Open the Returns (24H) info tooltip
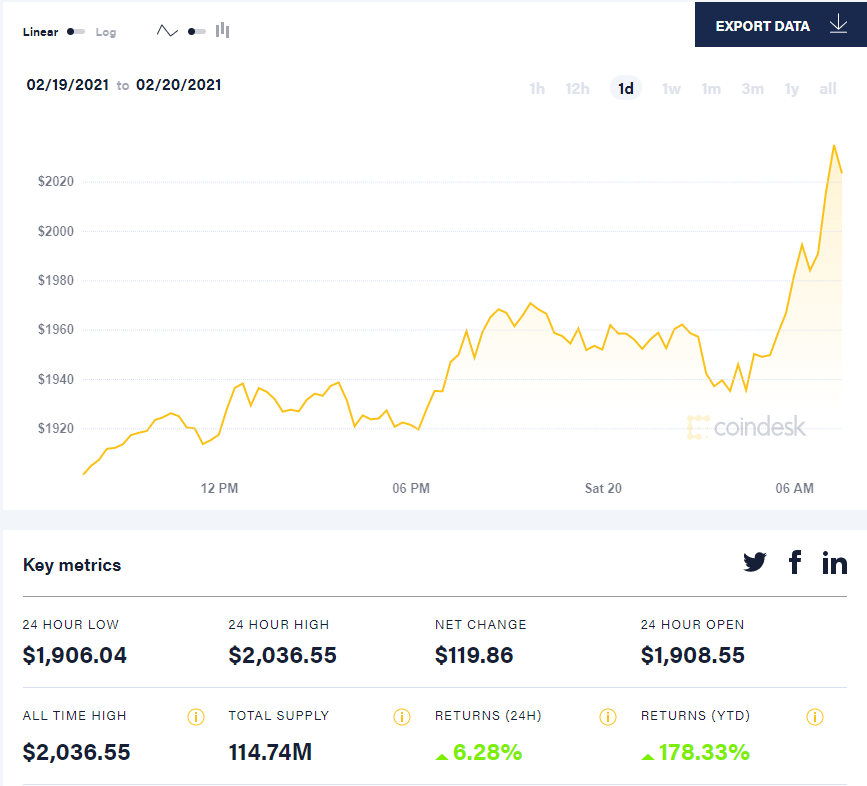This screenshot has width=867, height=786. [x=607, y=716]
